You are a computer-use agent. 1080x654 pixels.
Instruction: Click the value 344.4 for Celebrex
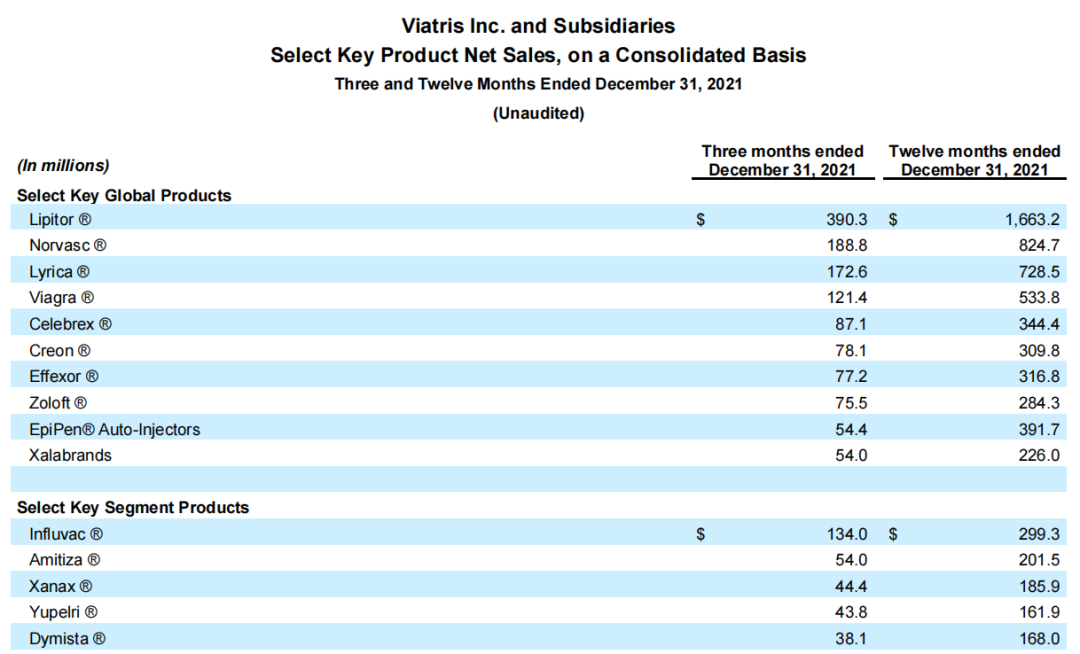click(x=1039, y=324)
